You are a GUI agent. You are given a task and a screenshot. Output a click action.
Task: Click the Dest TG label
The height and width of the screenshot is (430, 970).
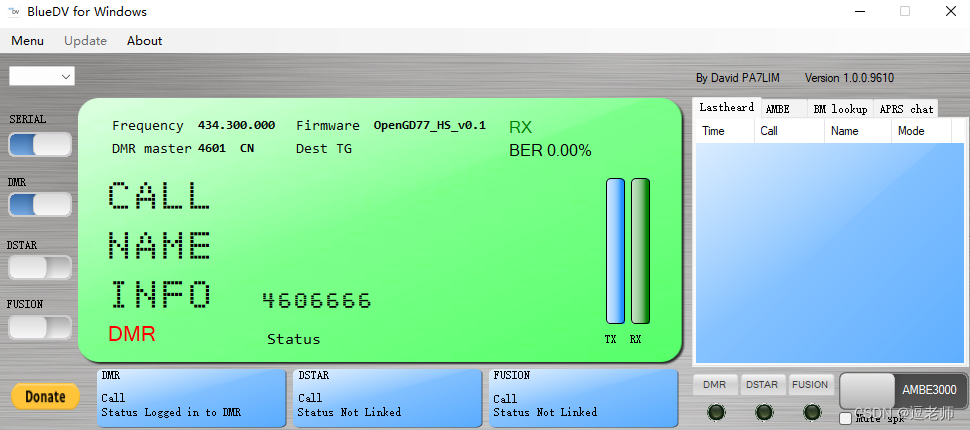click(x=324, y=148)
